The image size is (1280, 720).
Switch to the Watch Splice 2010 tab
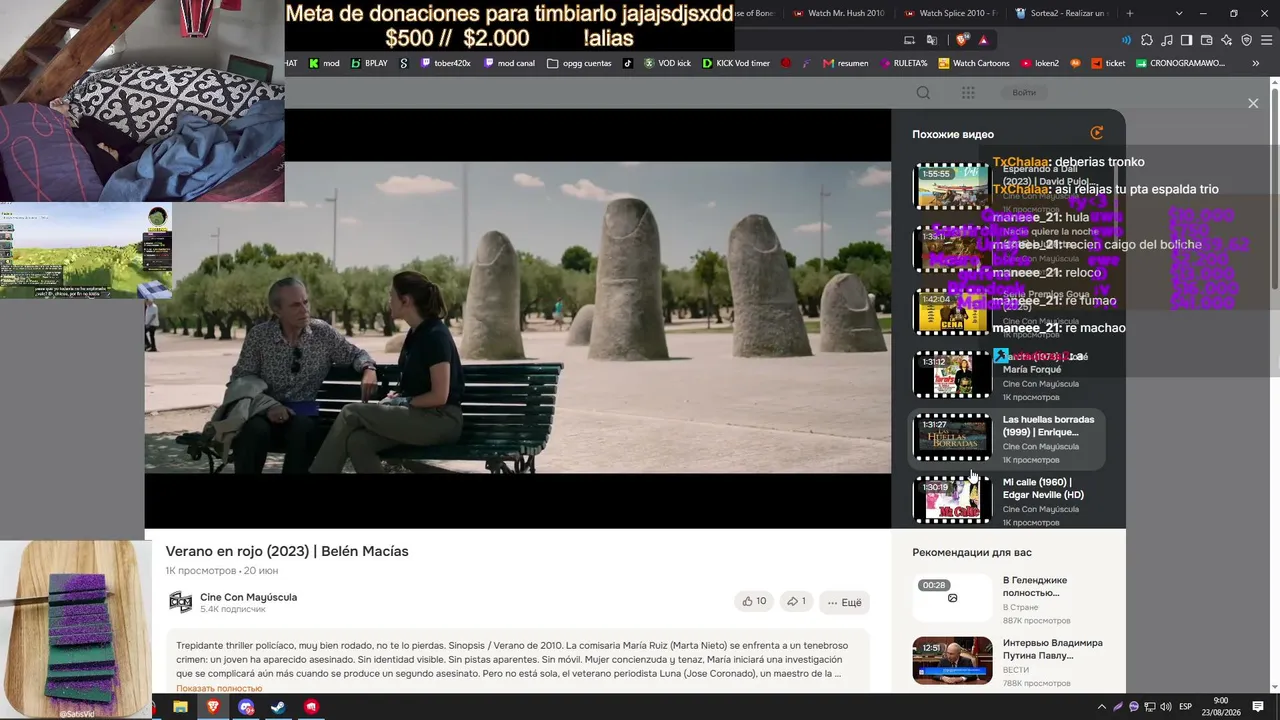click(x=951, y=13)
